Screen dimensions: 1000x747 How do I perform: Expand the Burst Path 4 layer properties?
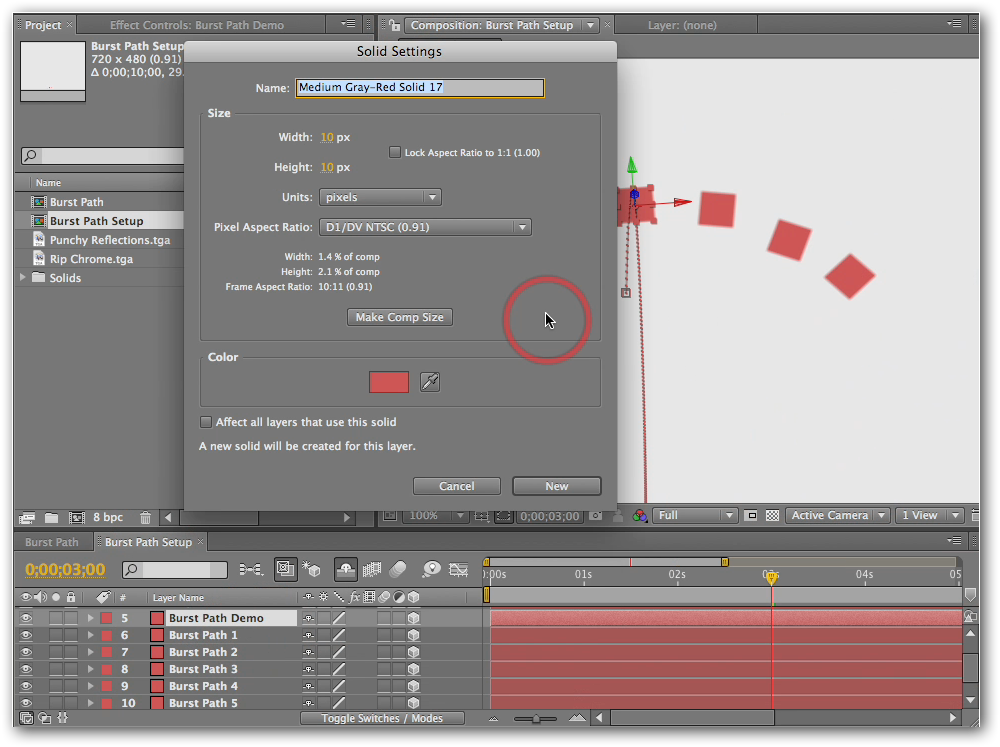pos(90,686)
